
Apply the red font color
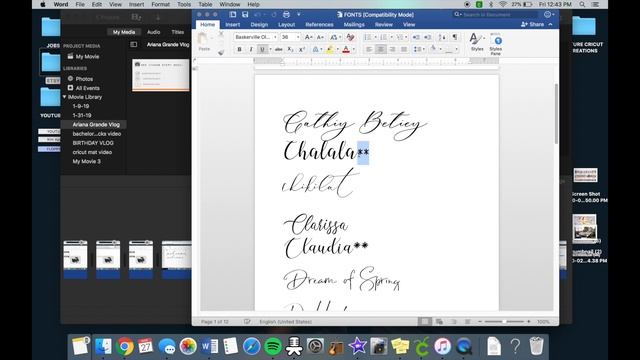[x=346, y=49]
